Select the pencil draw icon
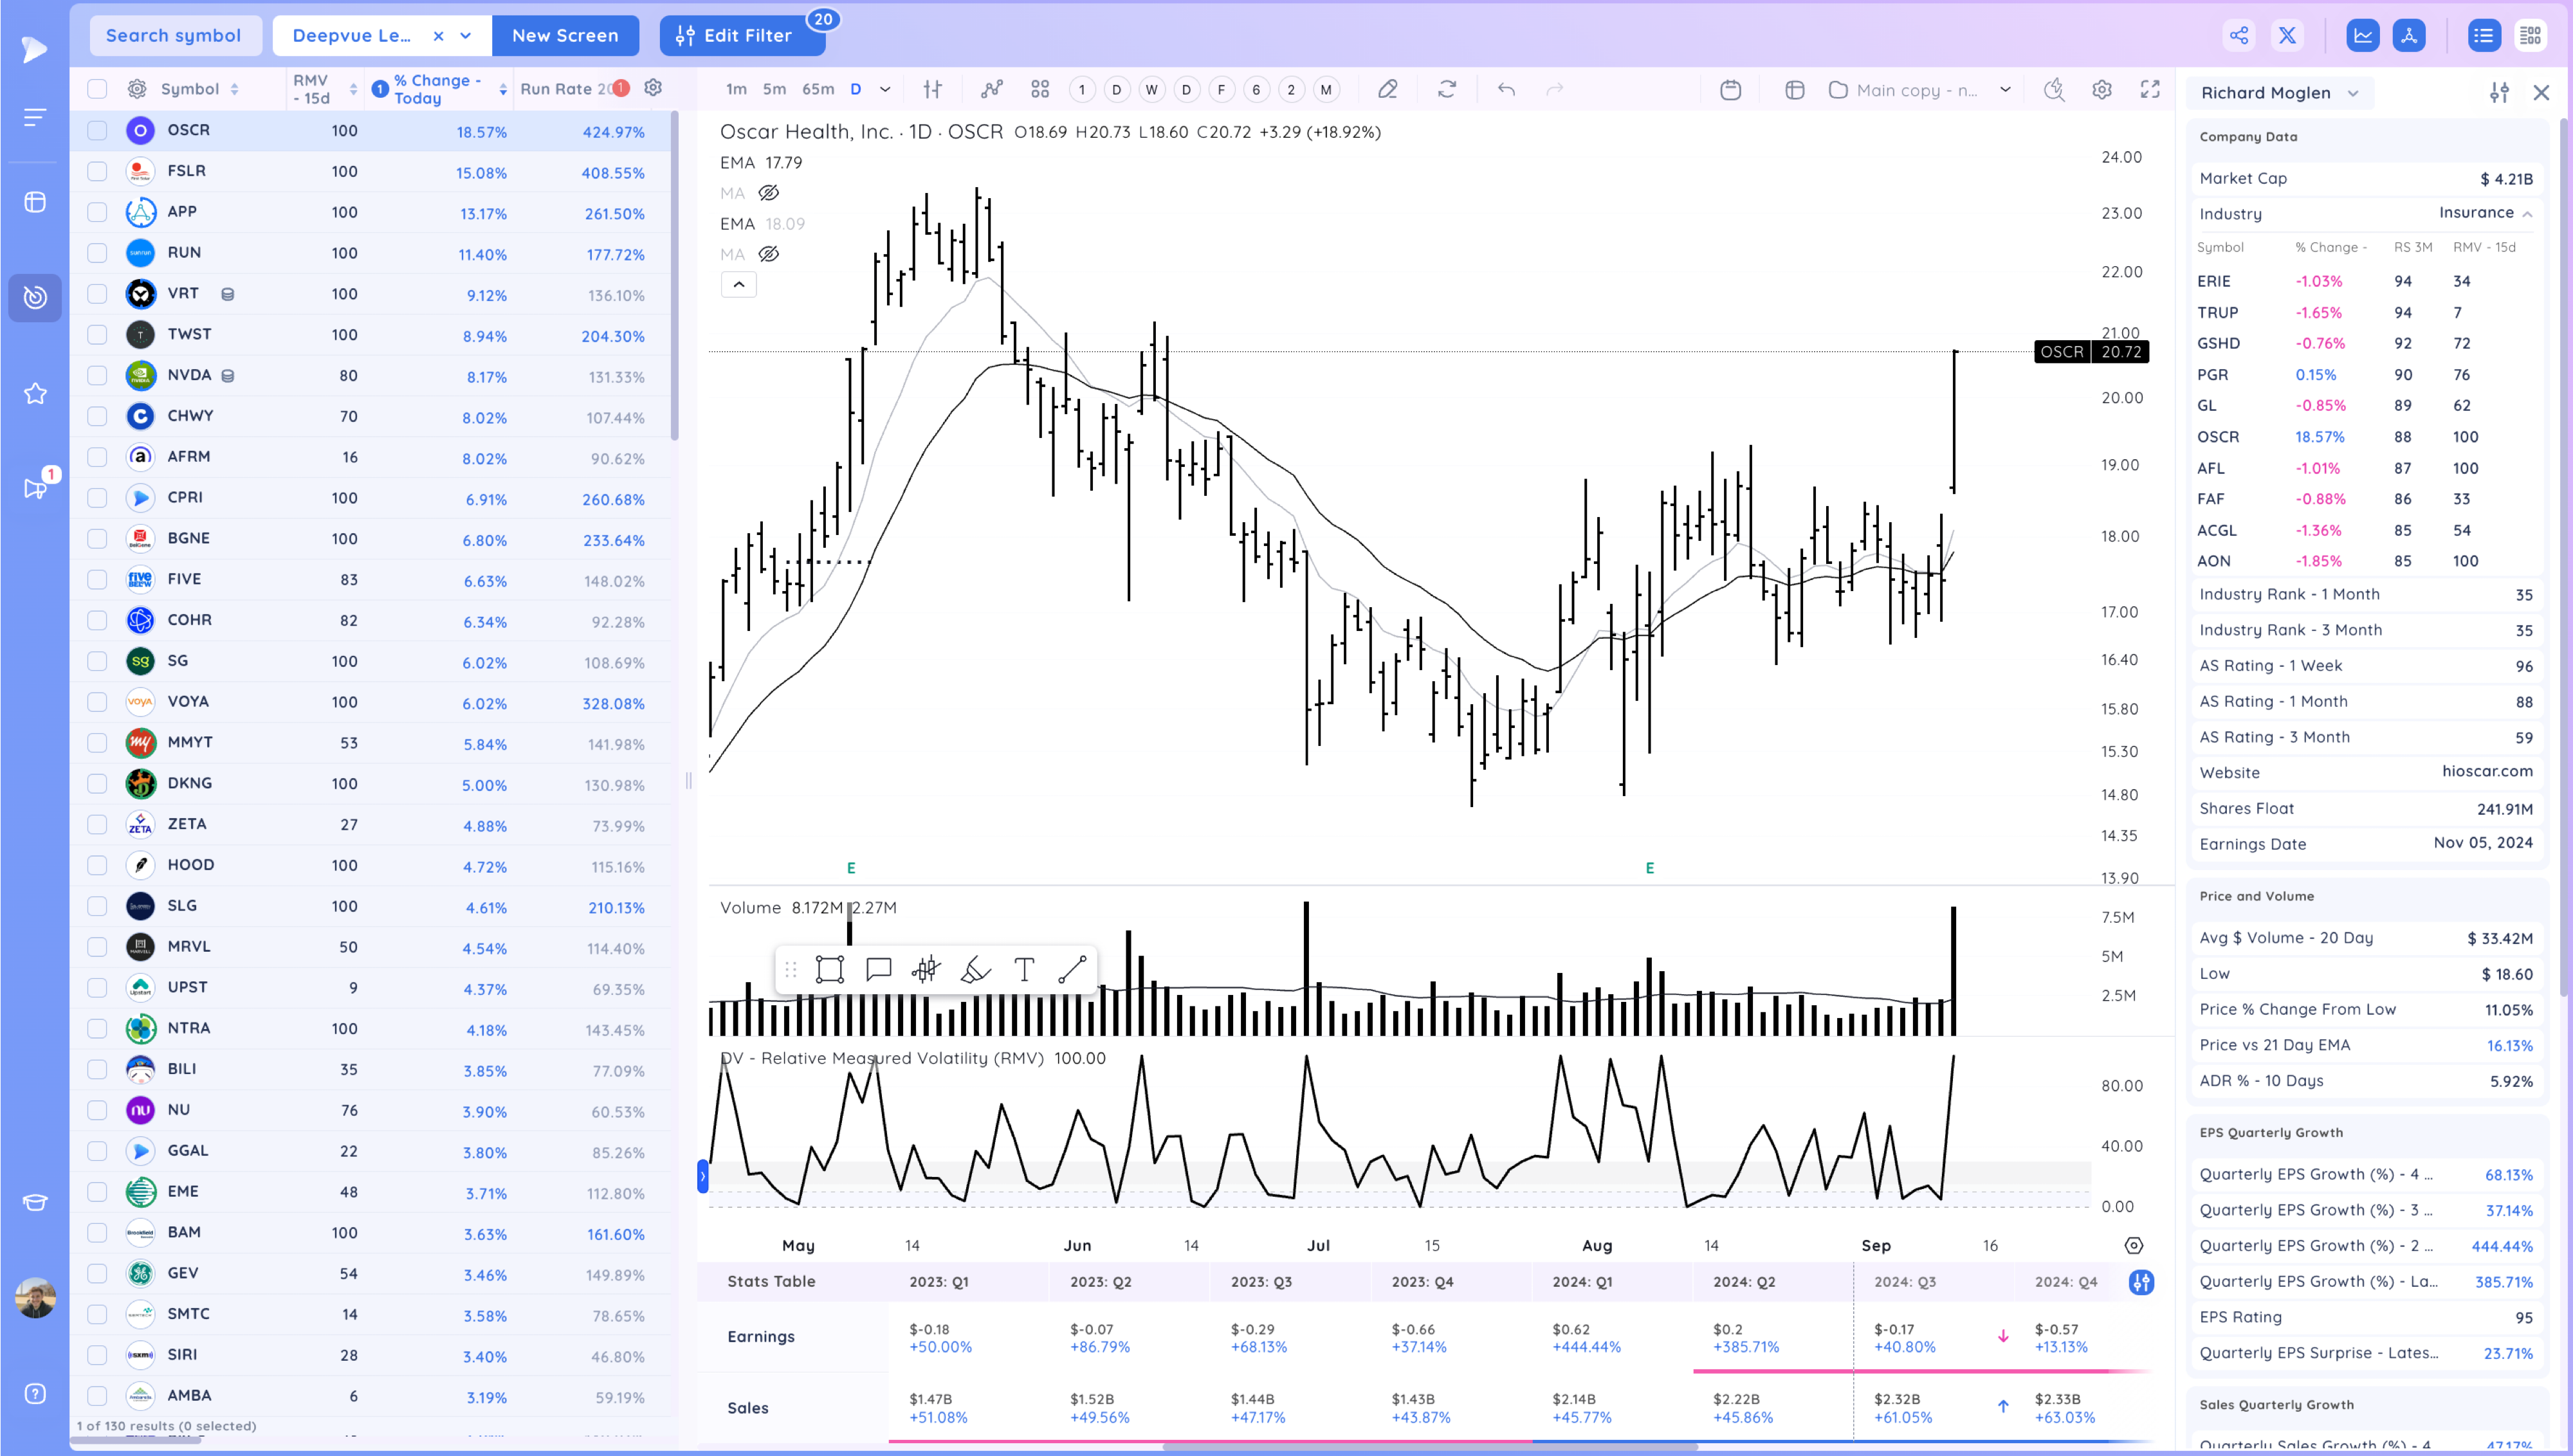 pyautogui.click(x=1387, y=90)
